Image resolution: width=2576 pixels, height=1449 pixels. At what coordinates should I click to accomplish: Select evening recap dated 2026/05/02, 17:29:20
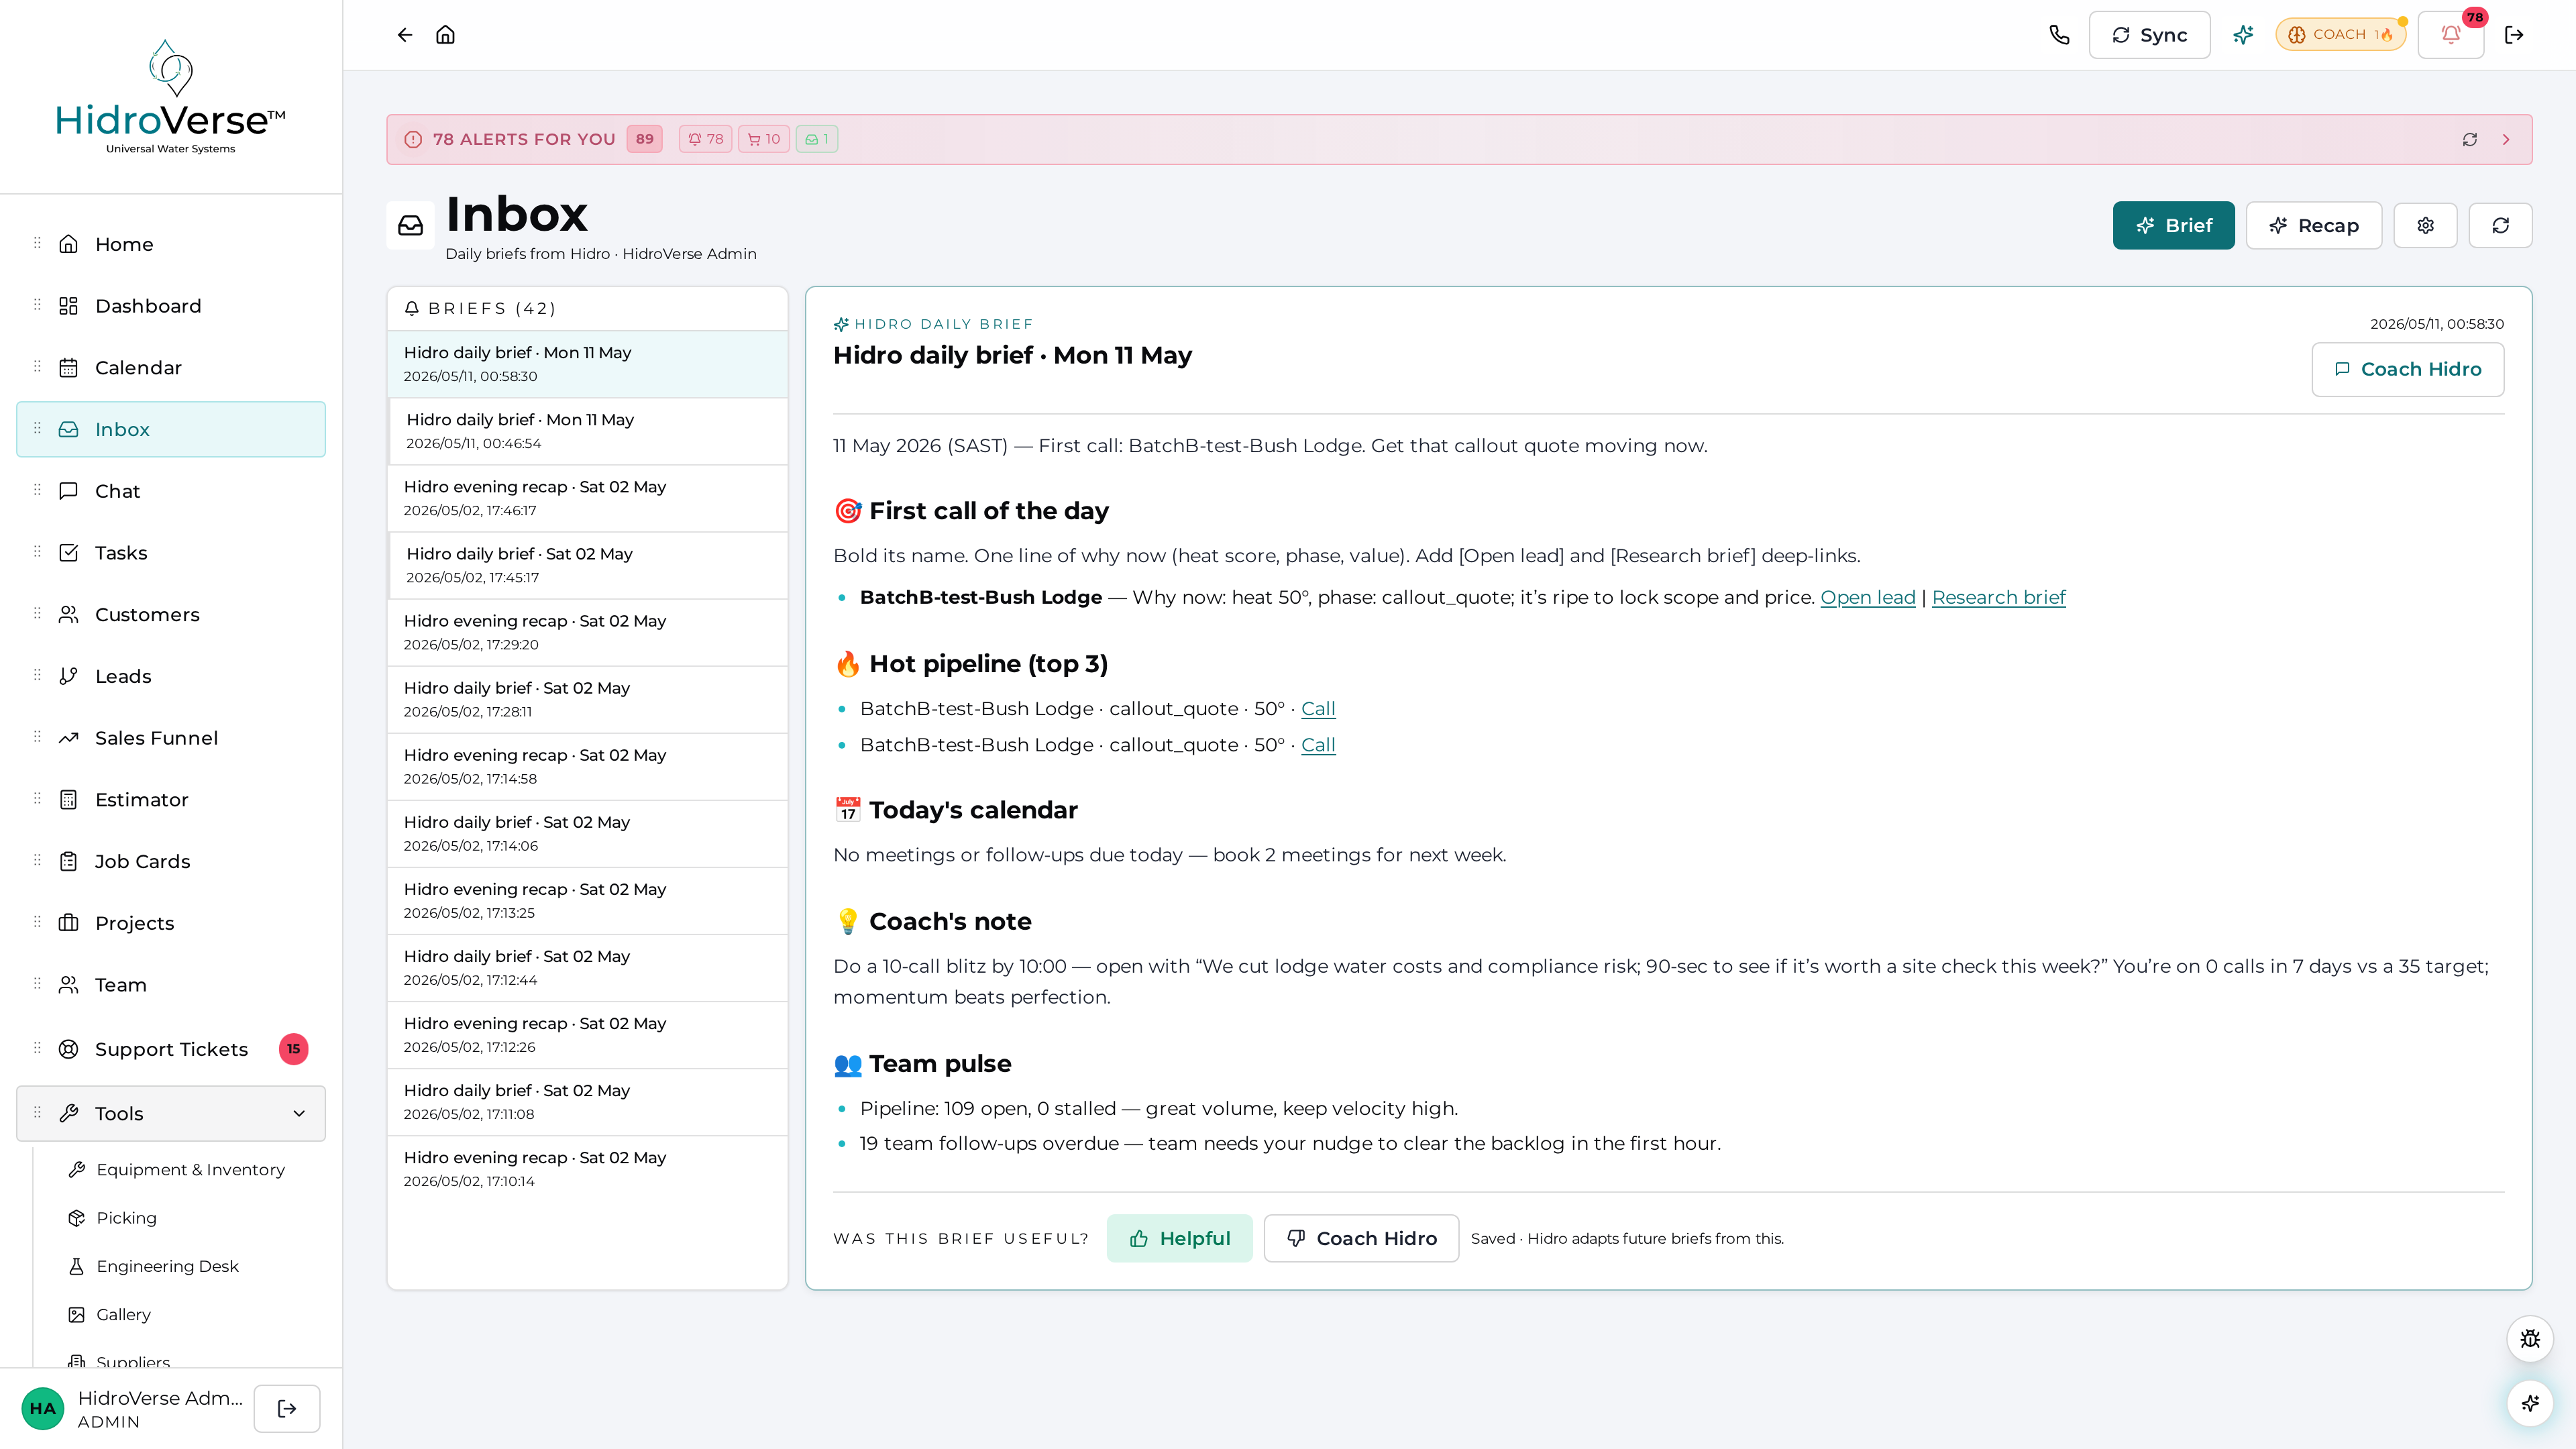click(x=588, y=632)
